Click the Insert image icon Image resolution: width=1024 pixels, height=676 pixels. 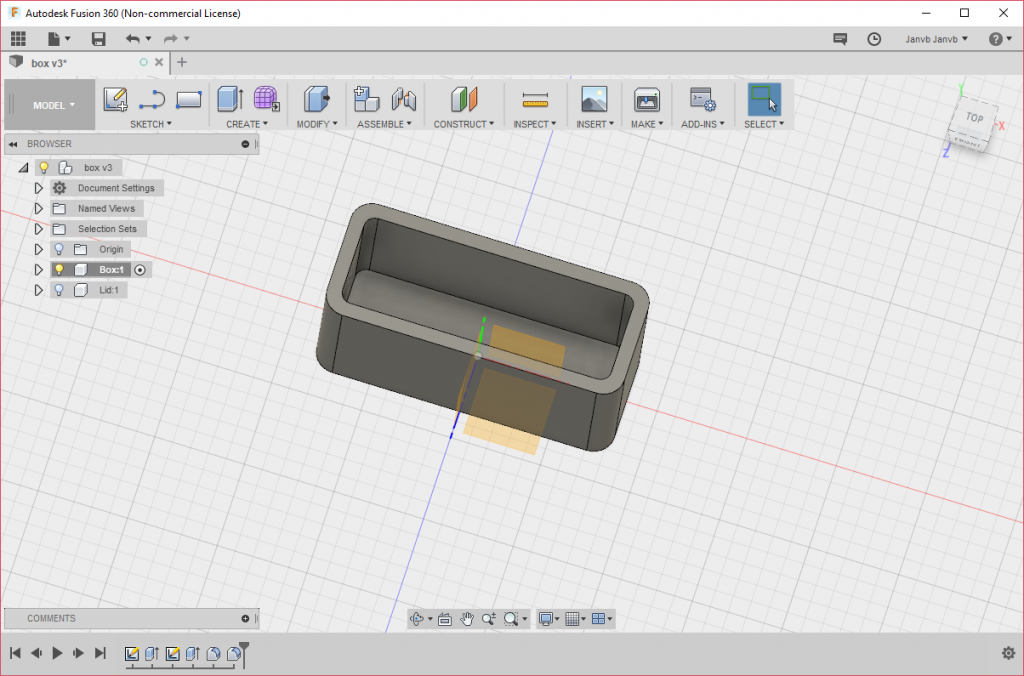click(x=594, y=99)
